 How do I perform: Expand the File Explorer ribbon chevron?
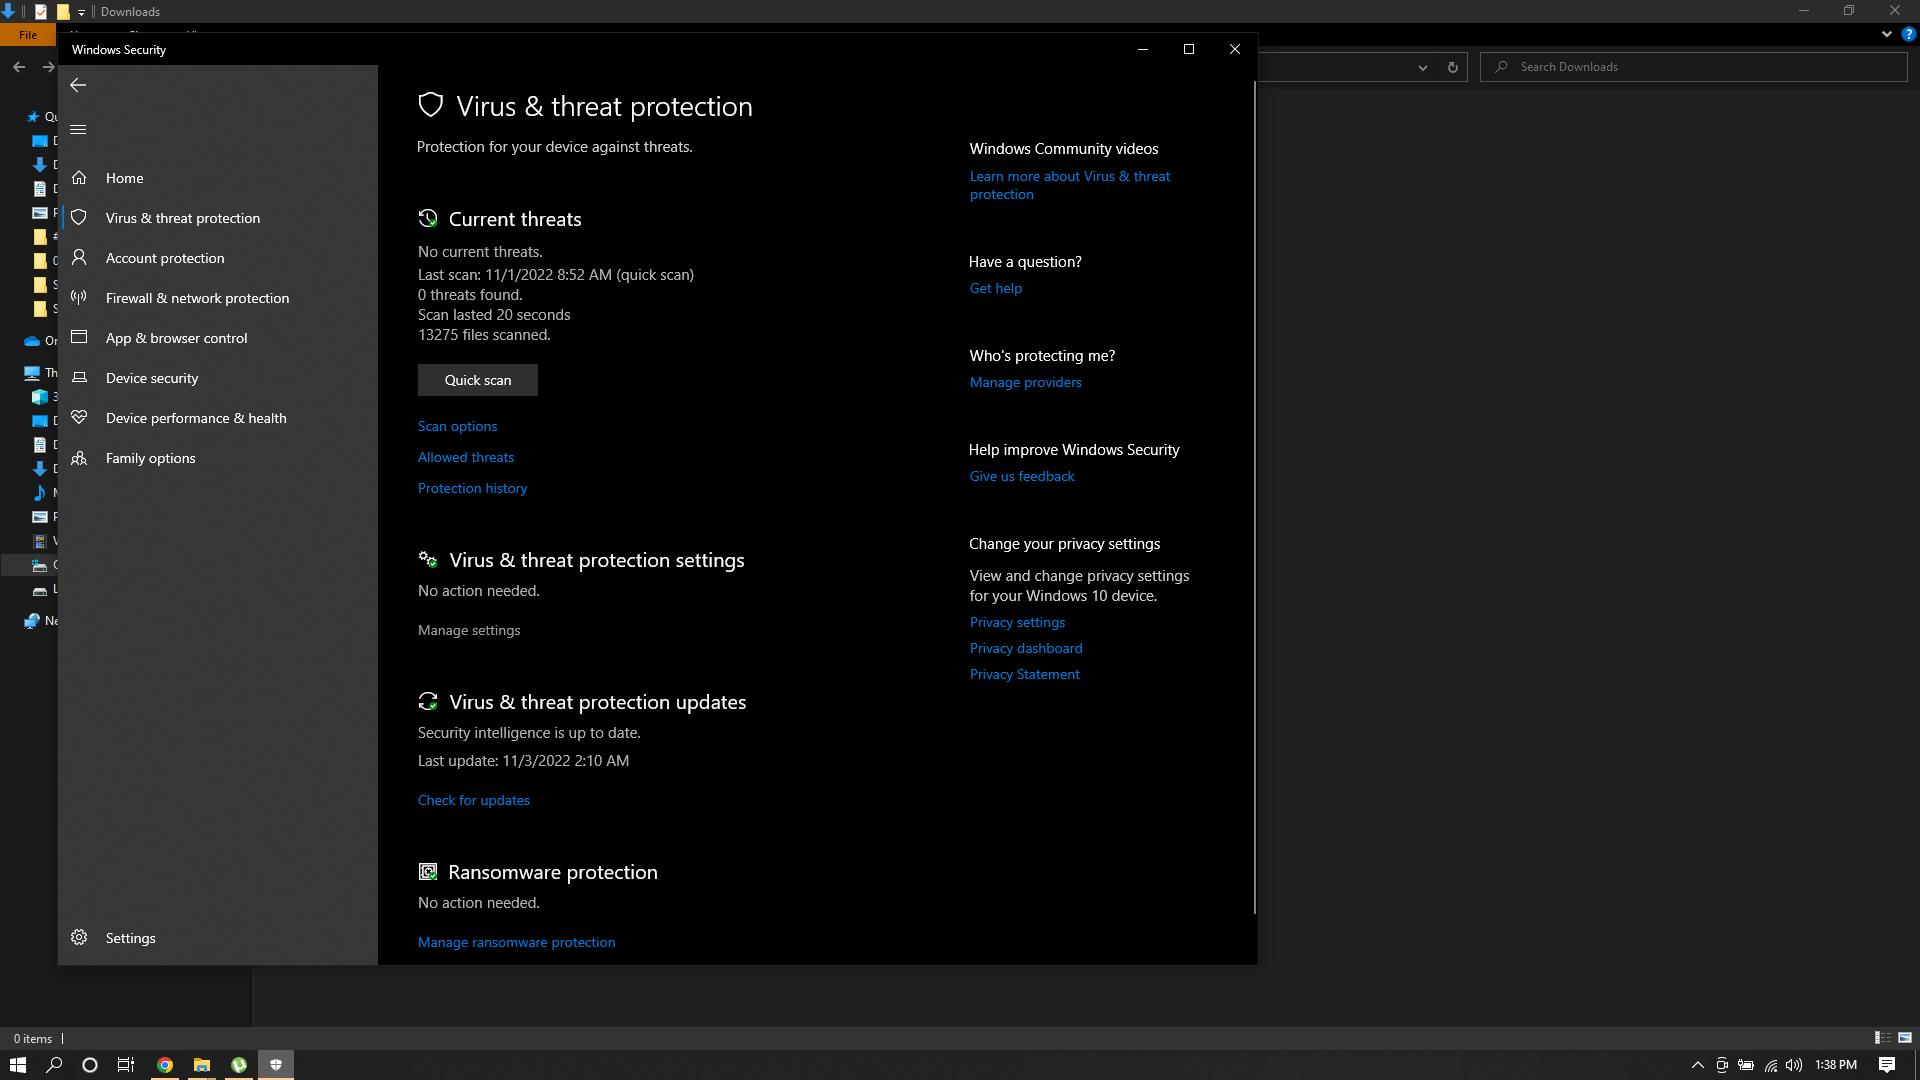click(1886, 34)
